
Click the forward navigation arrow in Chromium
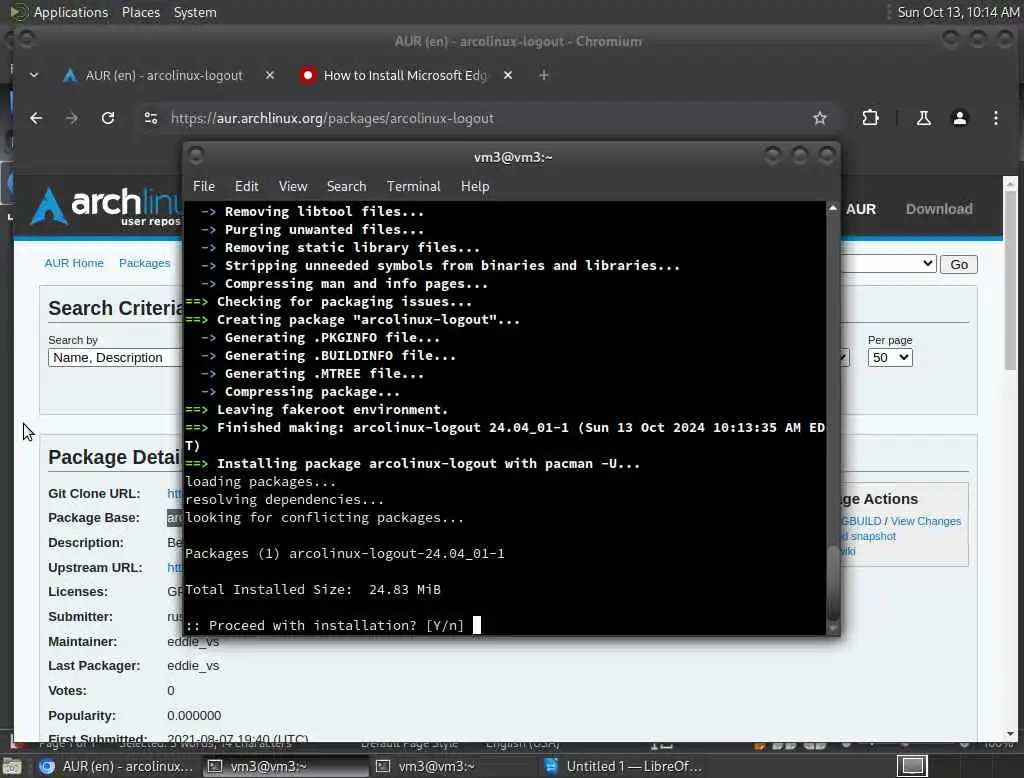pos(72,118)
